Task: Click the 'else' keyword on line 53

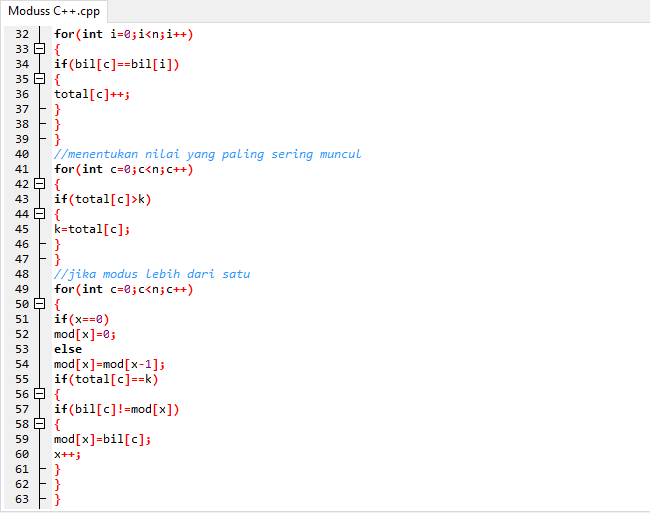Action: pyautogui.click(x=68, y=349)
